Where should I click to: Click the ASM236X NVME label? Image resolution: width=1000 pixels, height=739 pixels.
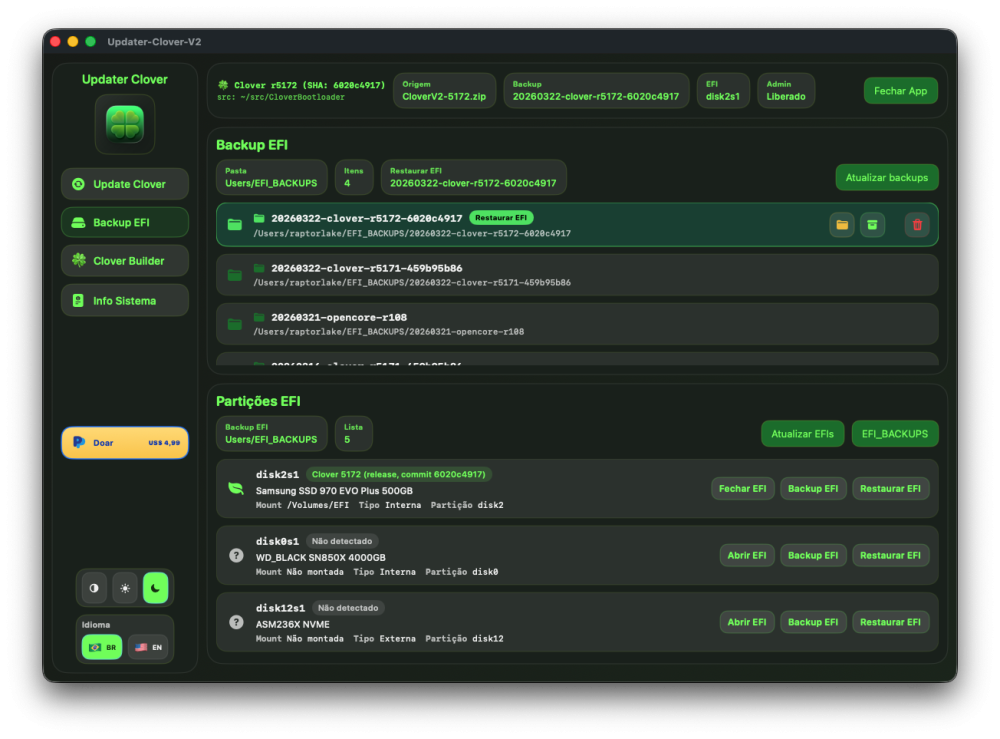(293, 625)
